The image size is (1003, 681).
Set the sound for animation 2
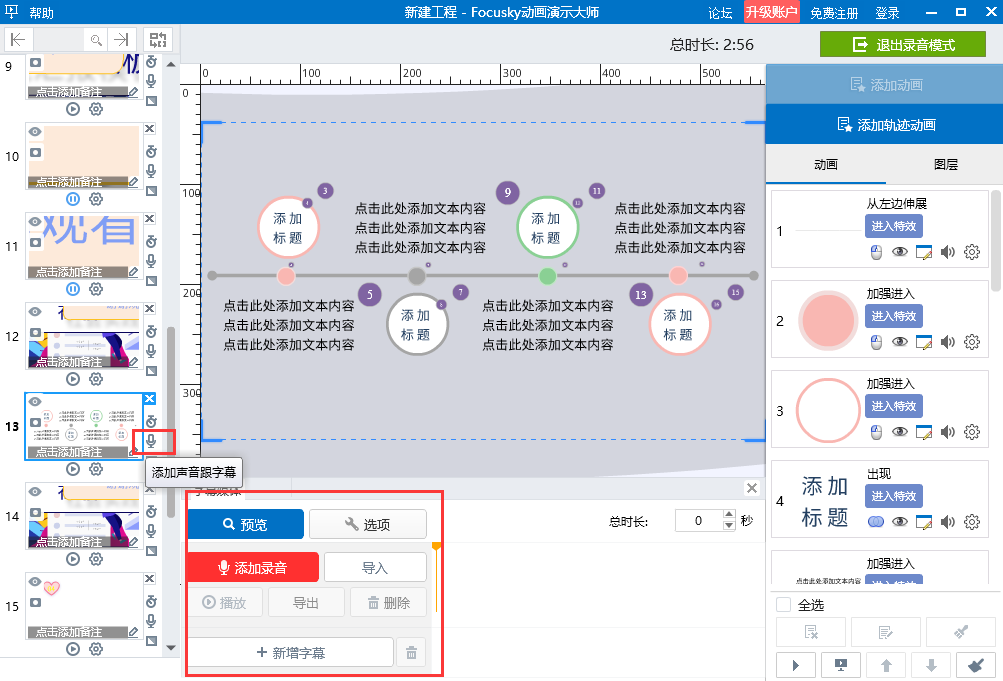(x=947, y=342)
